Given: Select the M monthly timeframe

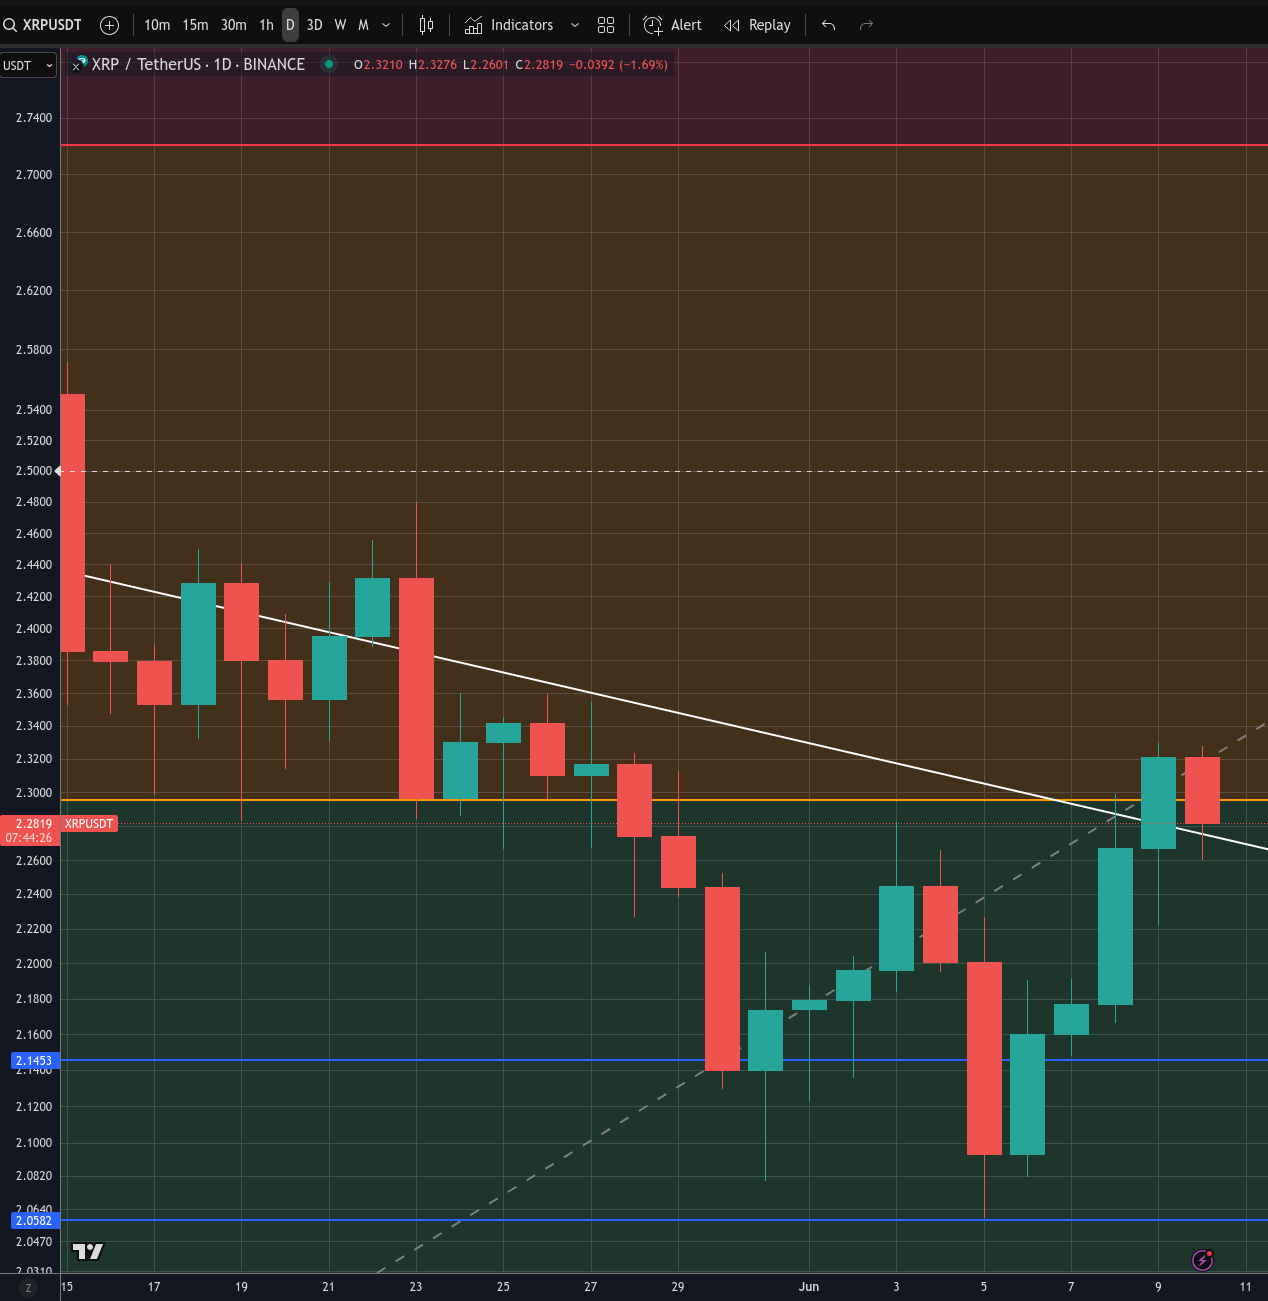Looking at the screenshot, I should [363, 25].
